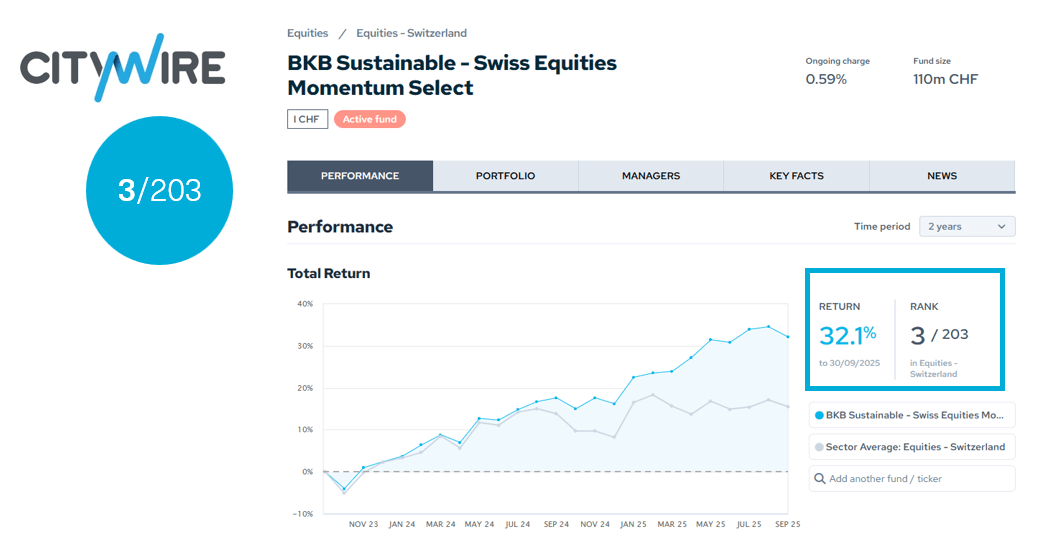Toggle Sector Average: Equities - Switzerland series
Image resolution: width=1048 pixels, height=540 pixels.
point(915,447)
